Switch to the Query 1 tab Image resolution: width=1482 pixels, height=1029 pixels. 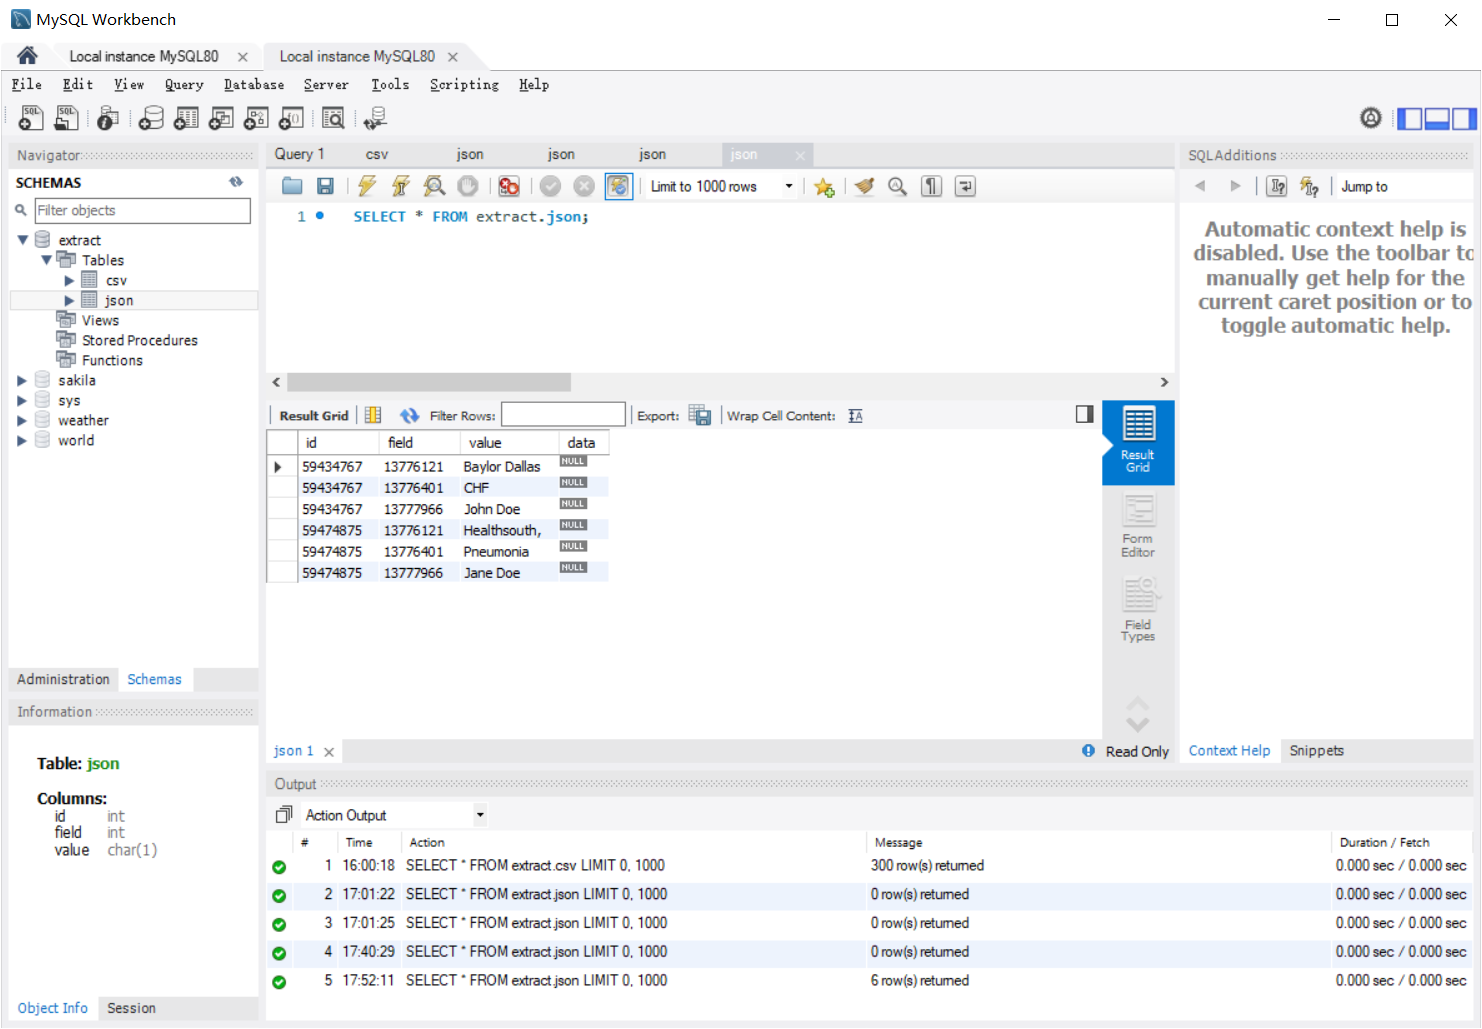tap(299, 154)
